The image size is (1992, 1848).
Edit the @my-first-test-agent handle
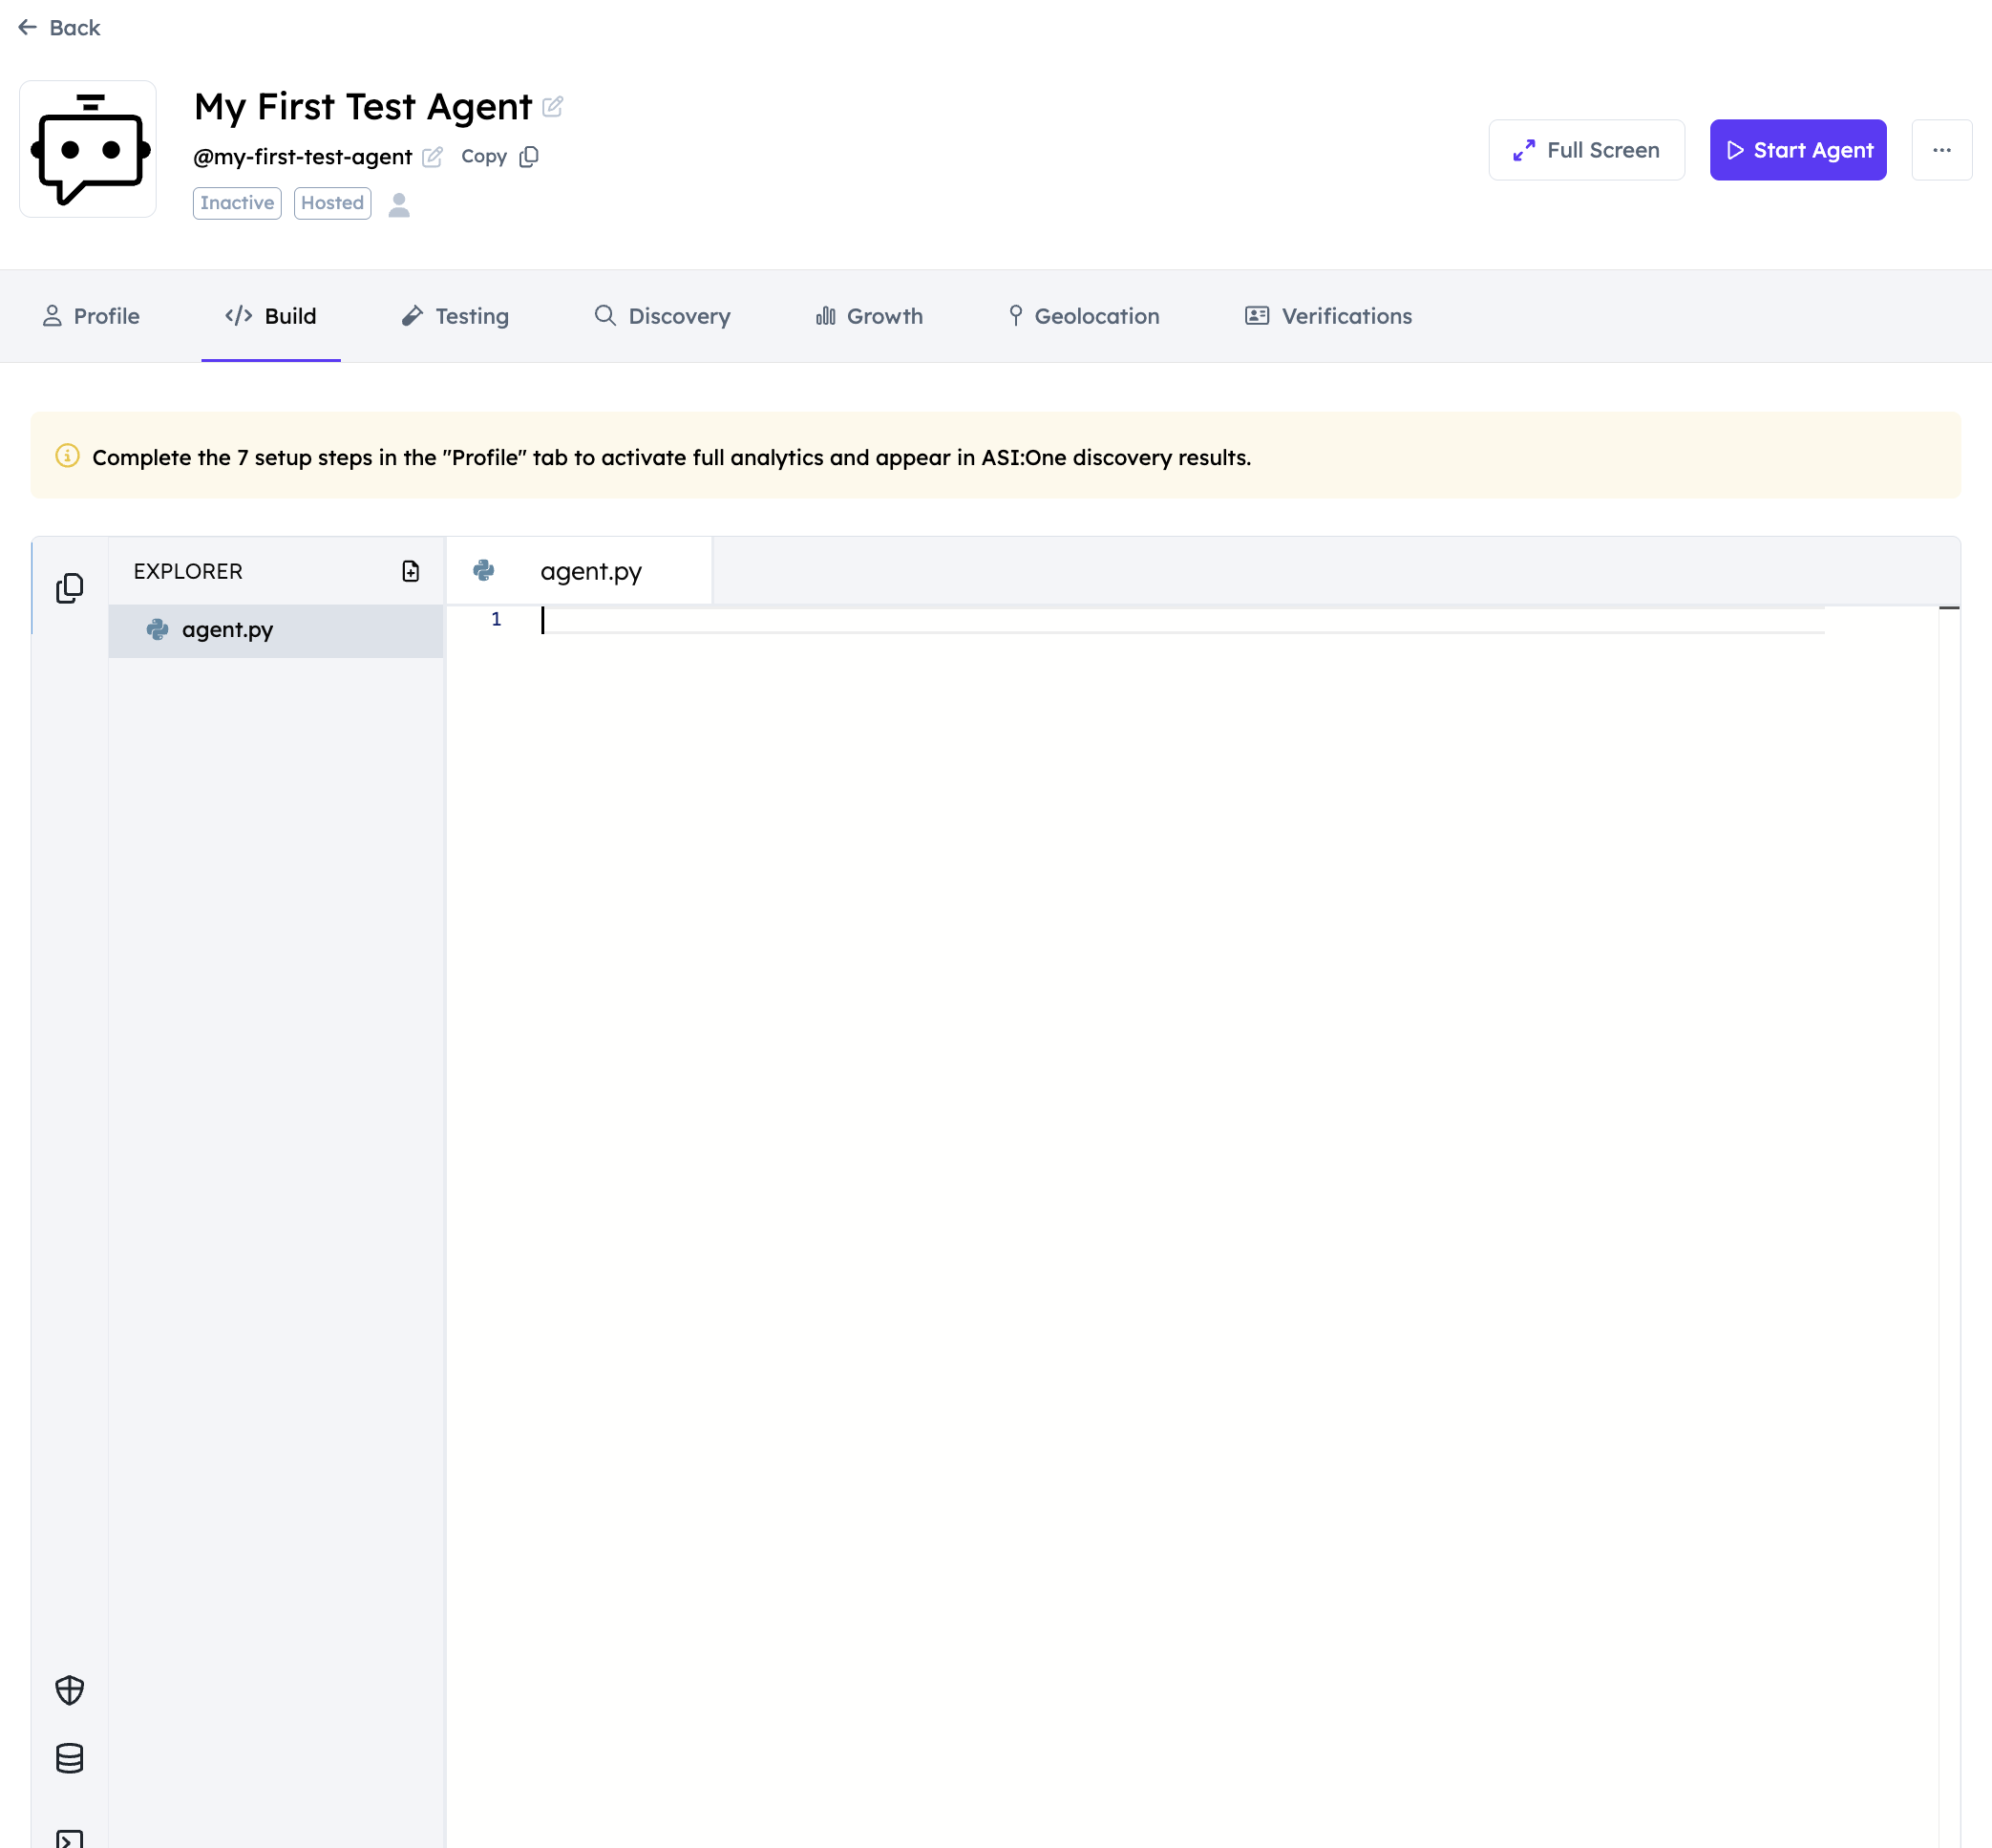(x=432, y=157)
